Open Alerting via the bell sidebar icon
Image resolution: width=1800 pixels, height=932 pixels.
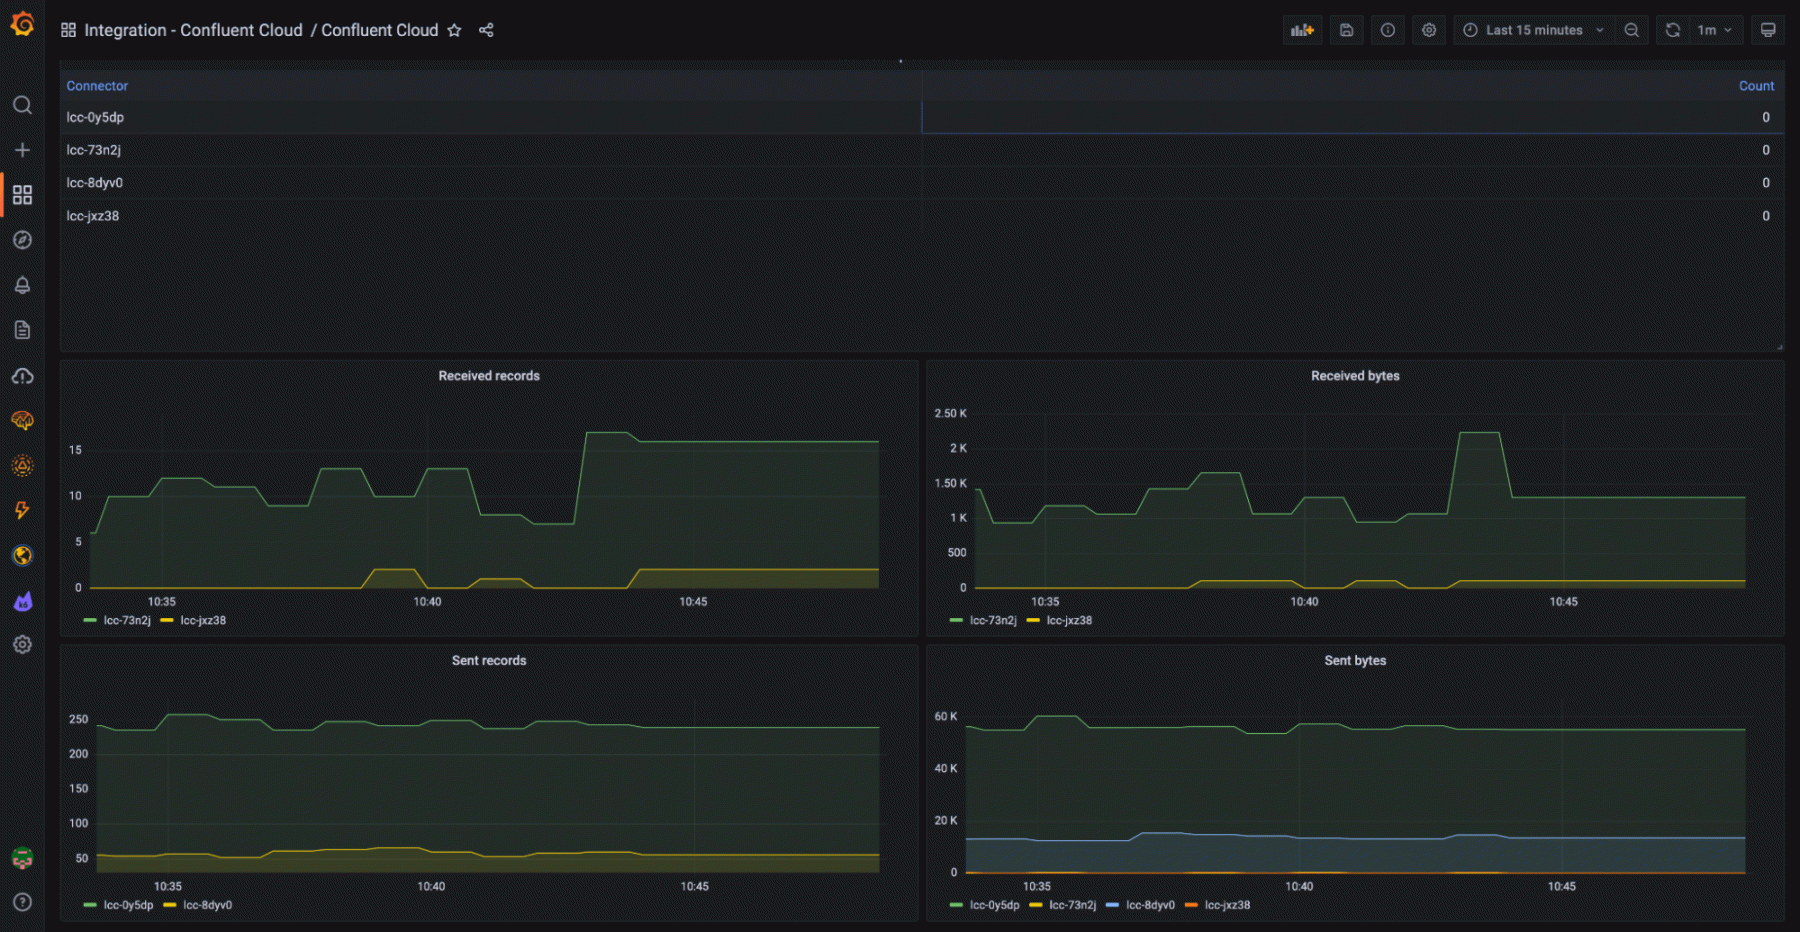click(x=22, y=285)
